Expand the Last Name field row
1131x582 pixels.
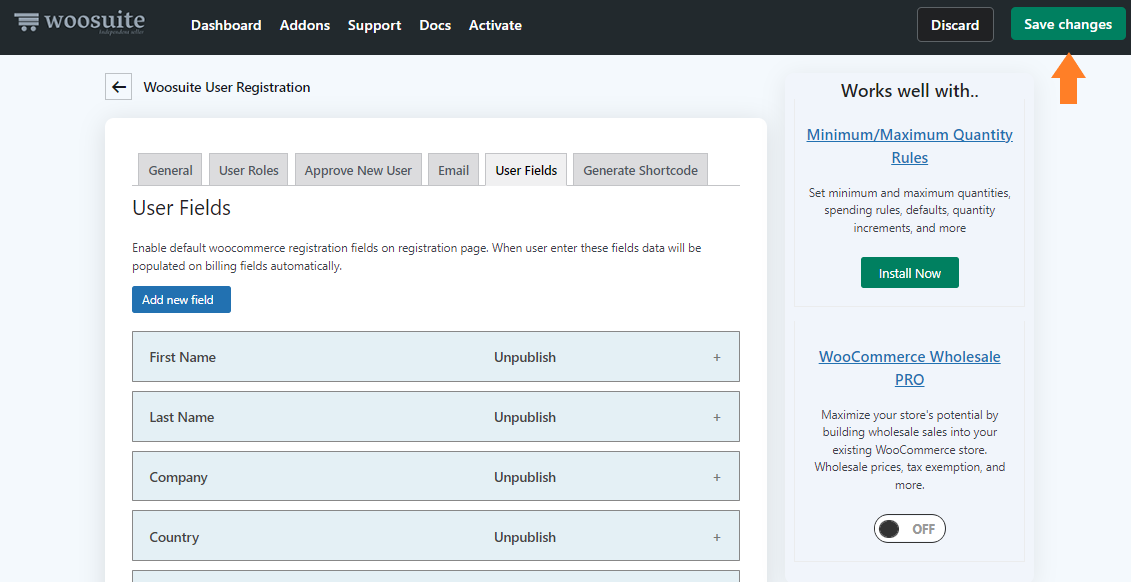click(717, 417)
